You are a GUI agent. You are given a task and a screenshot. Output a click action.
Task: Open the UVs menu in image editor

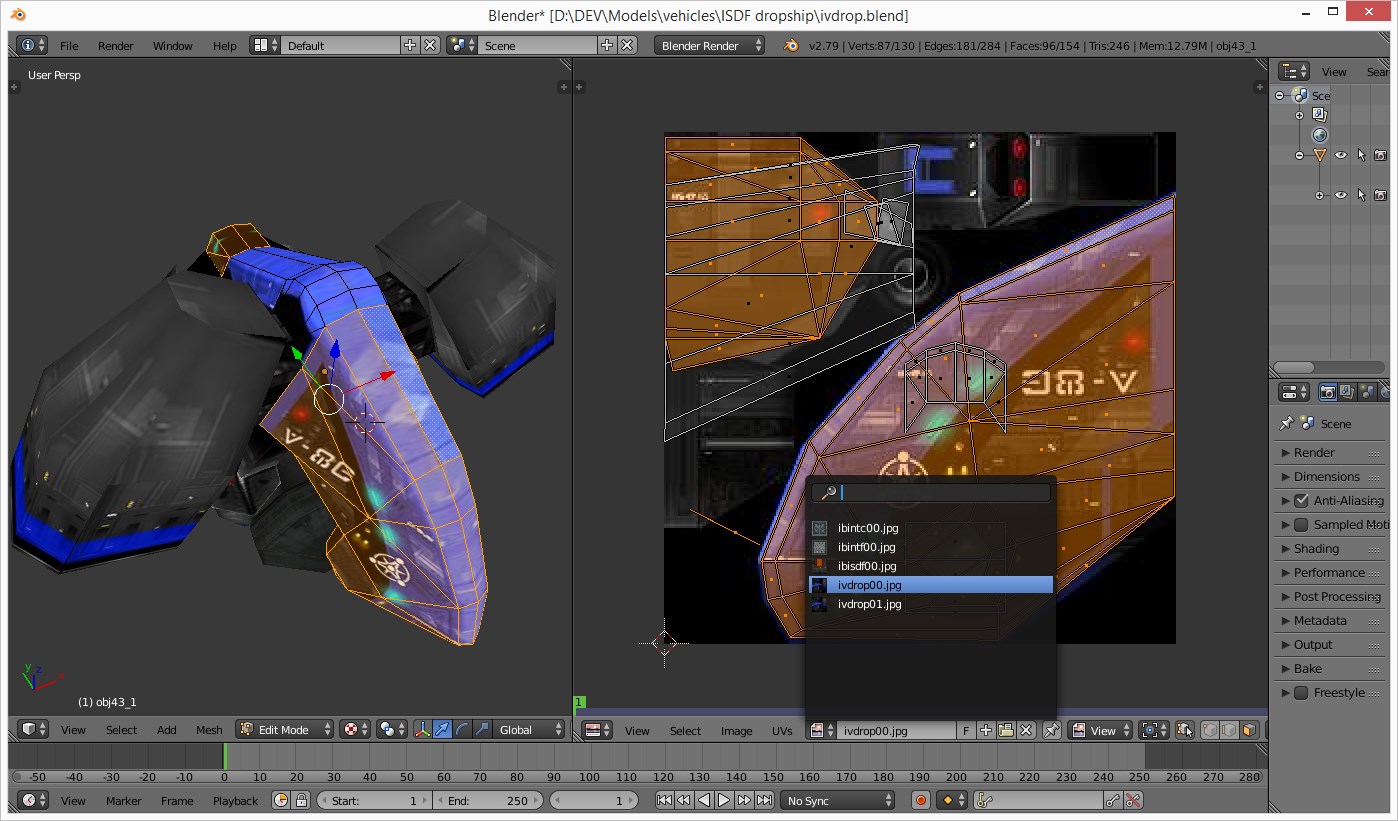point(782,731)
